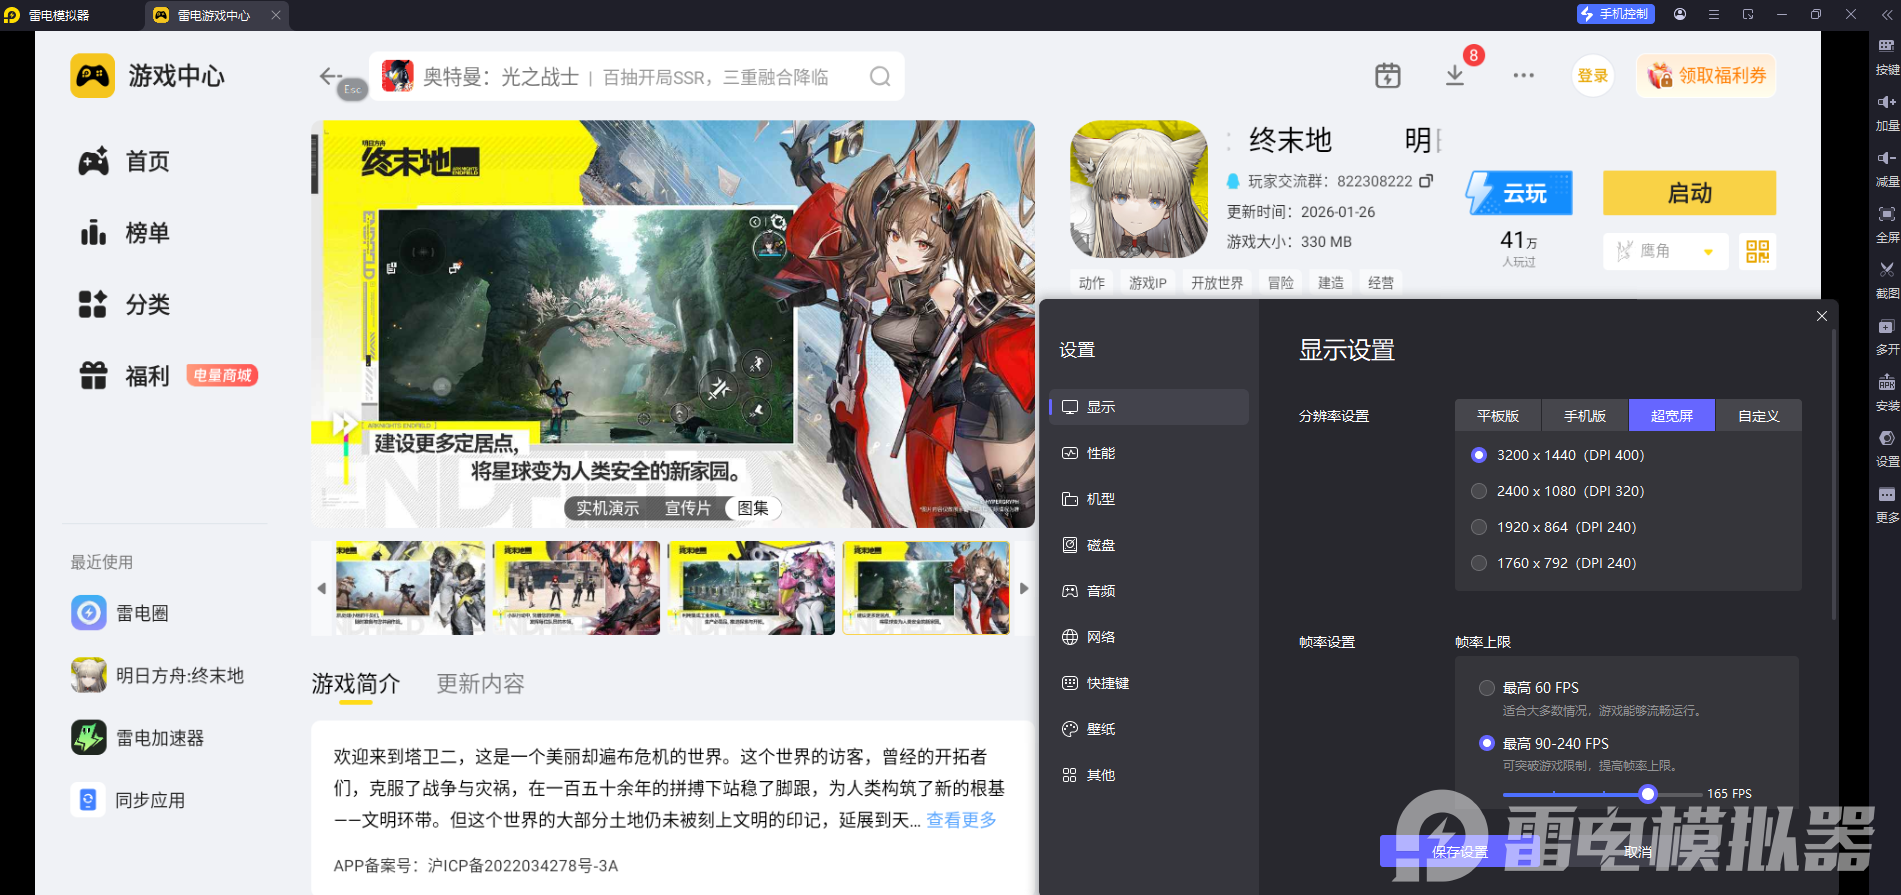Open the 其他 other settings section
This screenshot has width=1901, height=895.
tap(1149, 775)
